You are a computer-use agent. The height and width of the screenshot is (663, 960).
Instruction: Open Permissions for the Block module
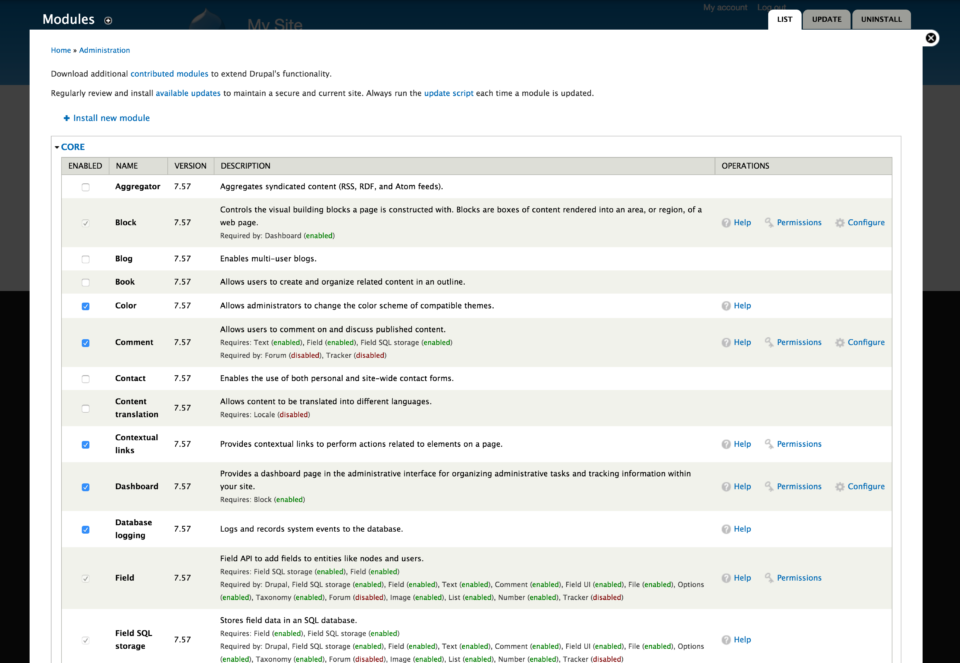pyautogui.click(x=798, y=222)
